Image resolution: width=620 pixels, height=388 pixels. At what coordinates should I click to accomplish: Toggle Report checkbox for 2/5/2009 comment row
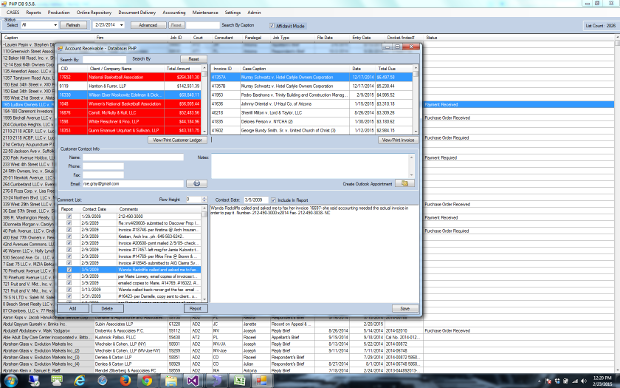click(x=69, y=223)
